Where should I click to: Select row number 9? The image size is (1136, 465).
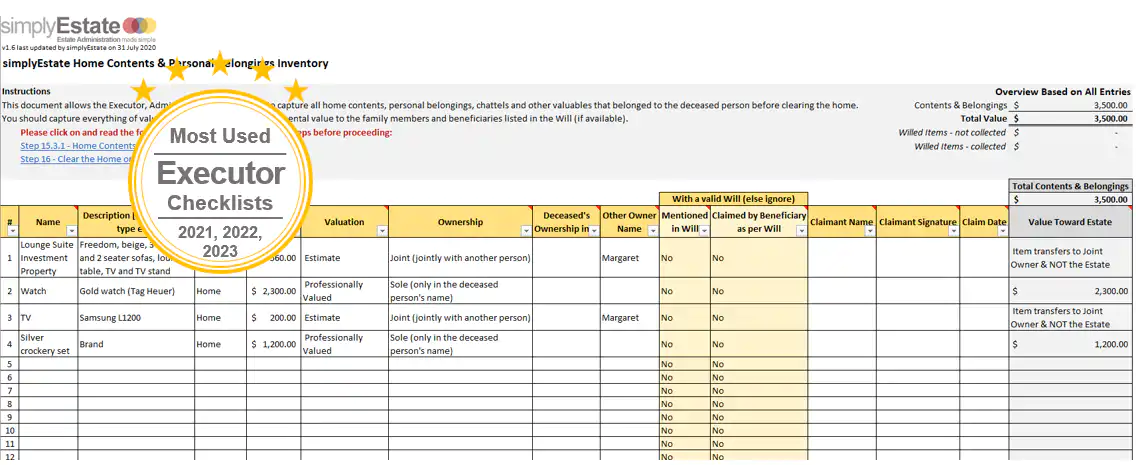pos(9,417)
